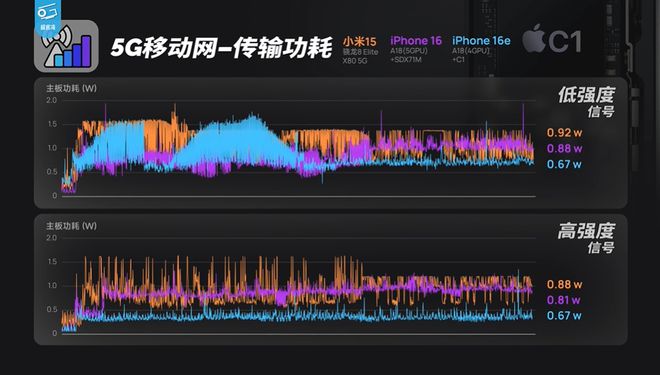Click the purple 0.81 w value
The height and width of the screenshot is (375, 660).
pos(563,300)
